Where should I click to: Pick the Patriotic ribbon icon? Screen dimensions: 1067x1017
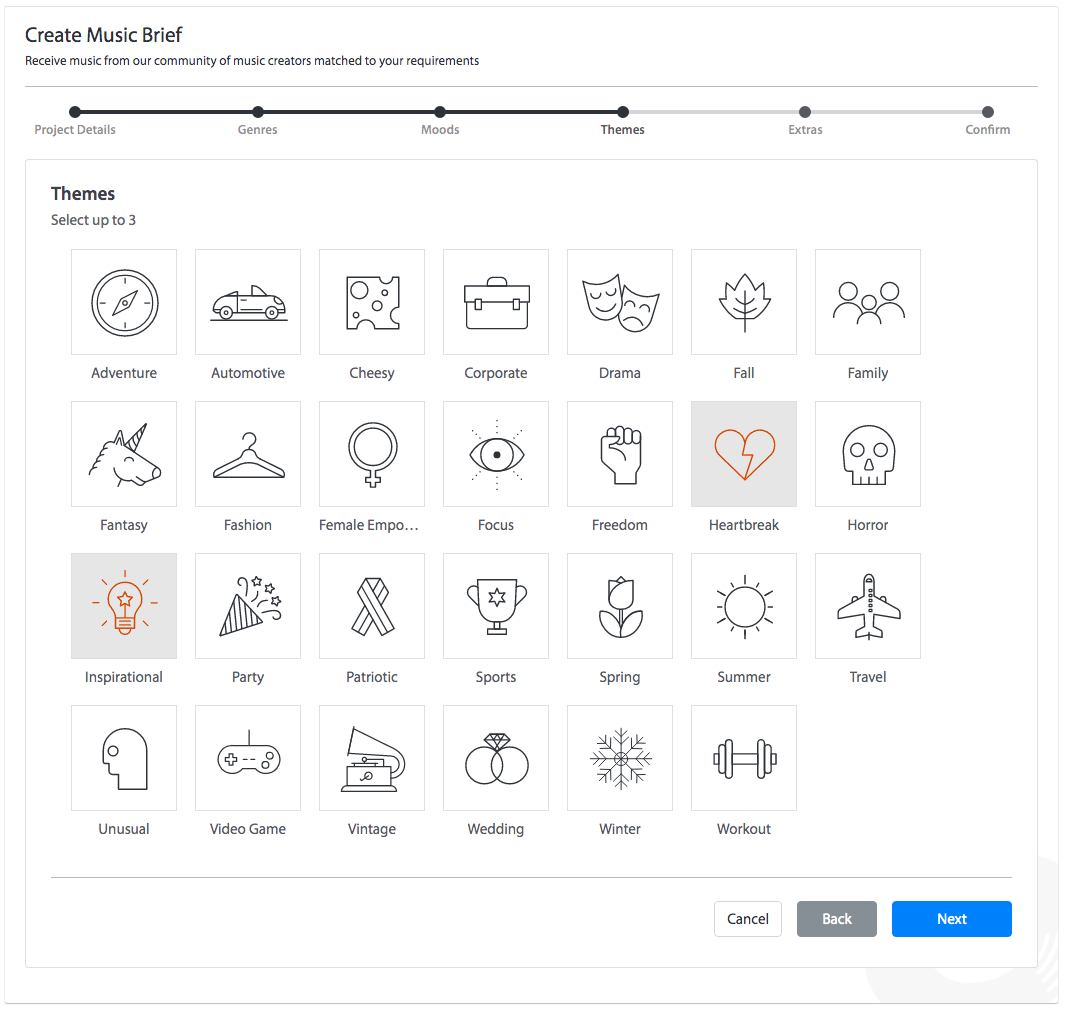point(372,606)
